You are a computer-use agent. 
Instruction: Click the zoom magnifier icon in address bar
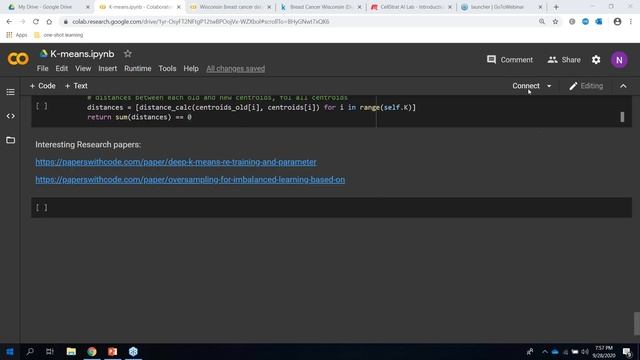pos(542,22)
